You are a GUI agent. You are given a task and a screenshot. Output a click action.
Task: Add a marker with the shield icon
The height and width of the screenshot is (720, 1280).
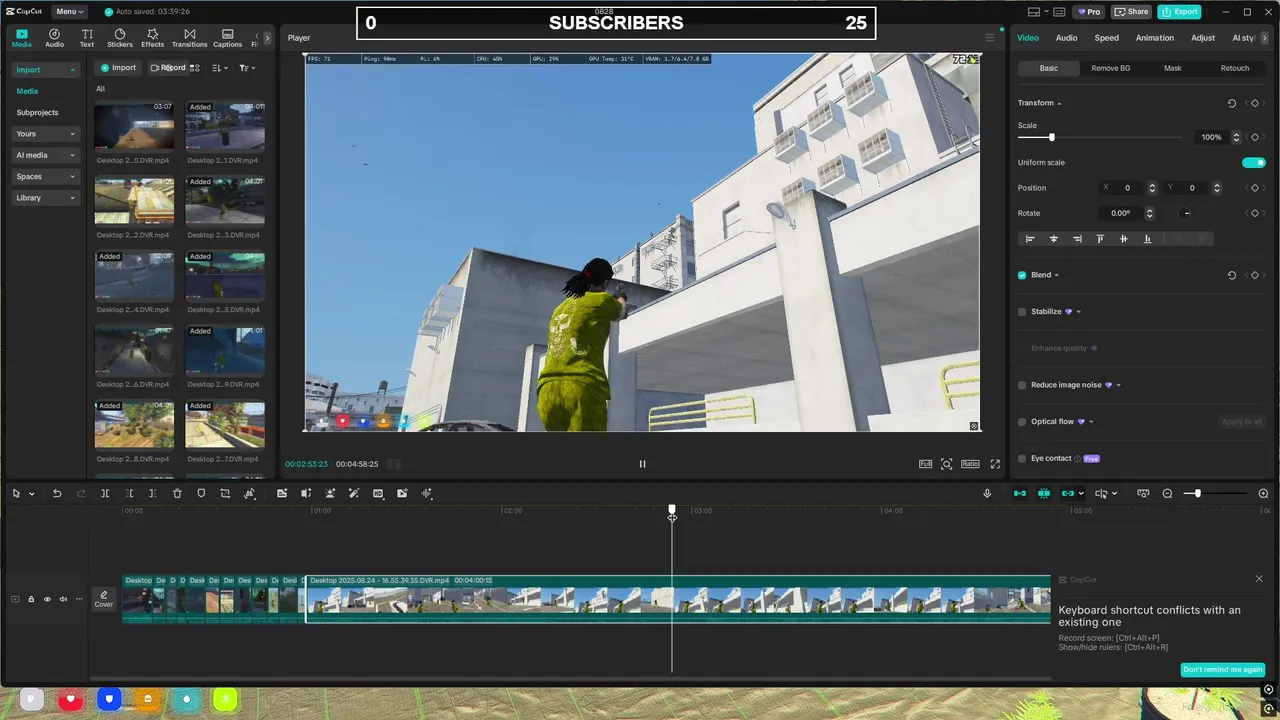click(x=201, y=493)
